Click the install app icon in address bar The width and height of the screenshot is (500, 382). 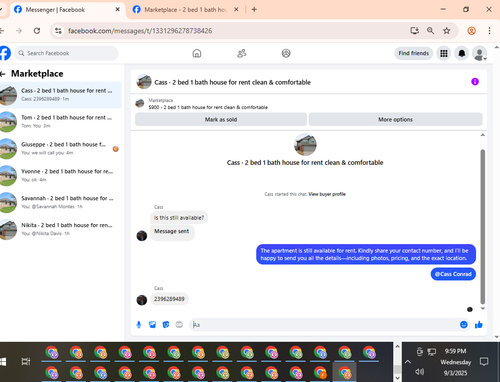(x=414, y=31)
